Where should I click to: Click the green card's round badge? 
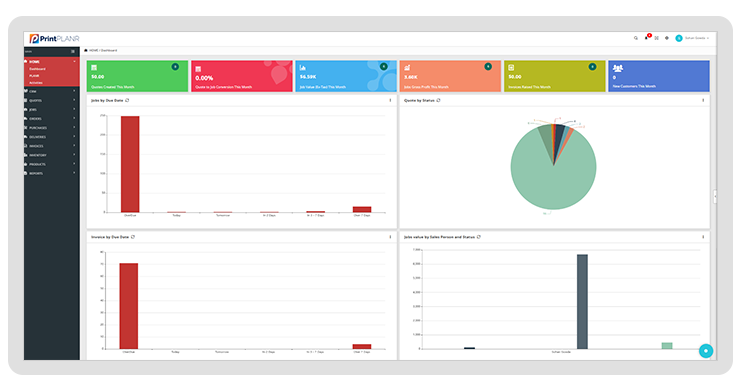[175, 67]
